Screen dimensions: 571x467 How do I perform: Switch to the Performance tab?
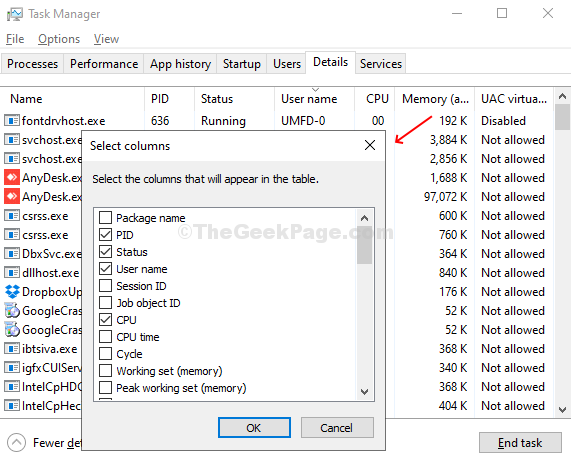click(x=104, y=64)
